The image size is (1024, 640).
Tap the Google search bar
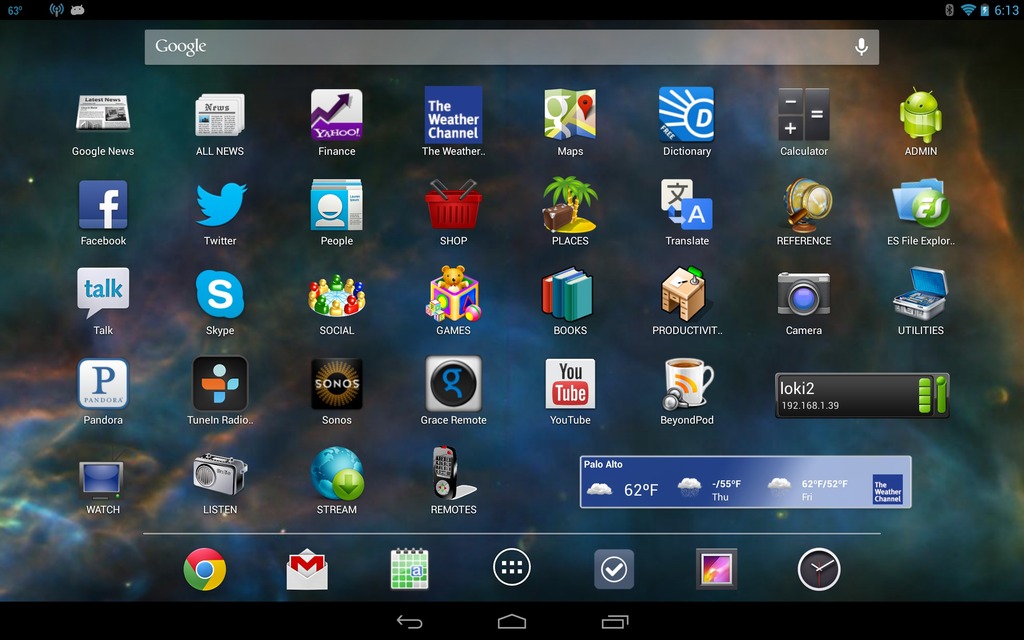coord(511,47)
